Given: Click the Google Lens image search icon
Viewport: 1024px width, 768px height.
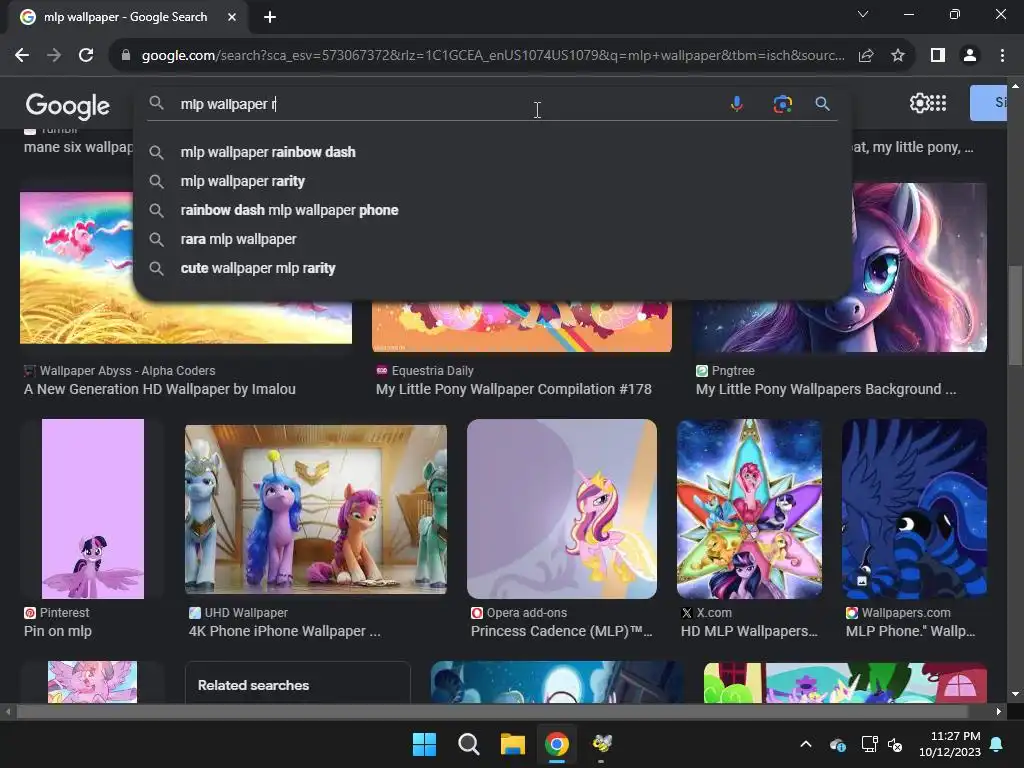Looking at the screenshot, I should [782, 103].
